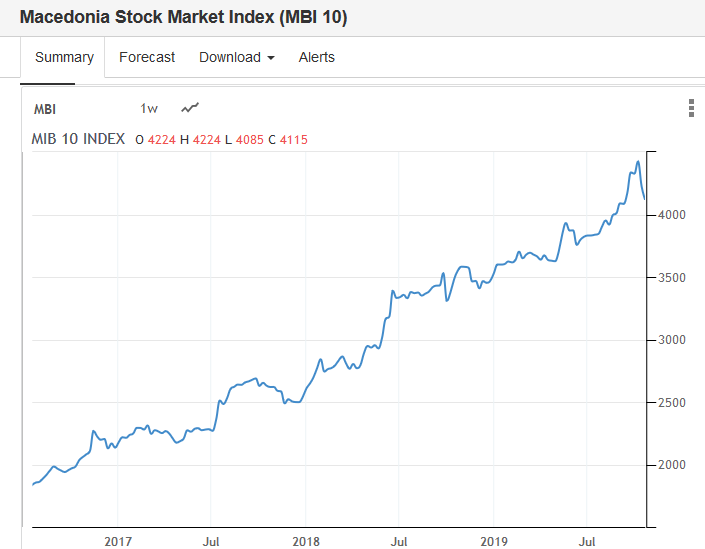The image size is (705, 549).
Task: Open the chart type line icon
Action: (x=190, y=108)
